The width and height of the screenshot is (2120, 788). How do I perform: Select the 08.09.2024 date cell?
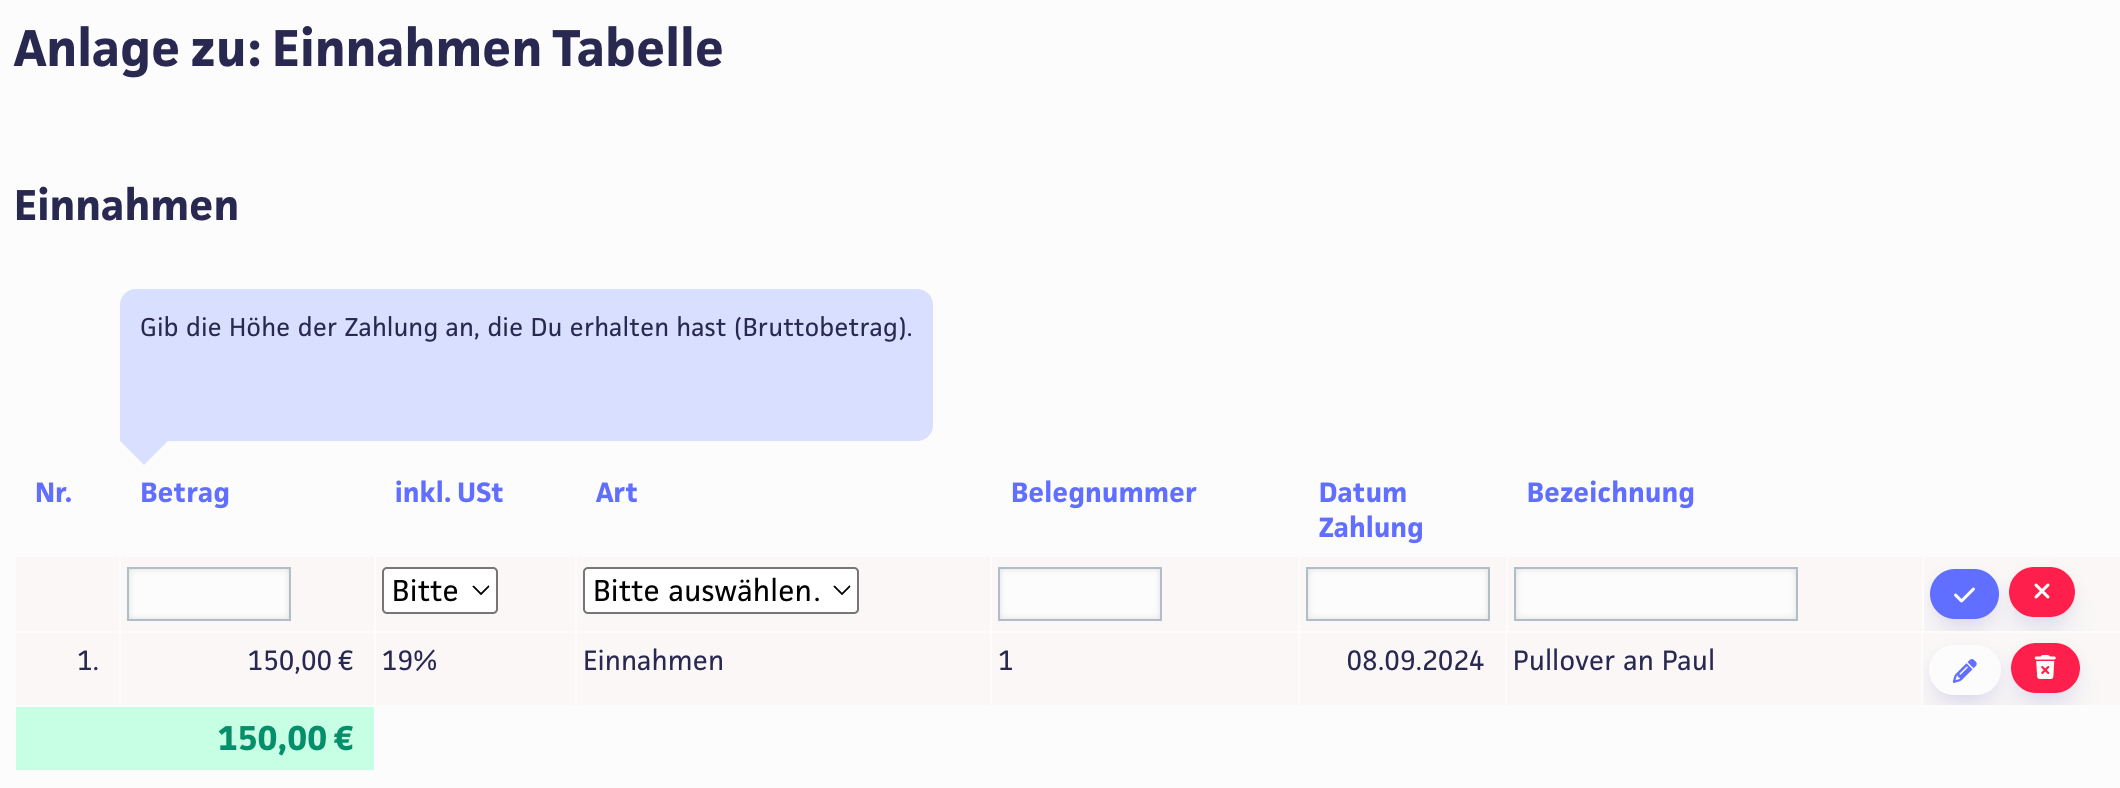tap(1414, 661)
